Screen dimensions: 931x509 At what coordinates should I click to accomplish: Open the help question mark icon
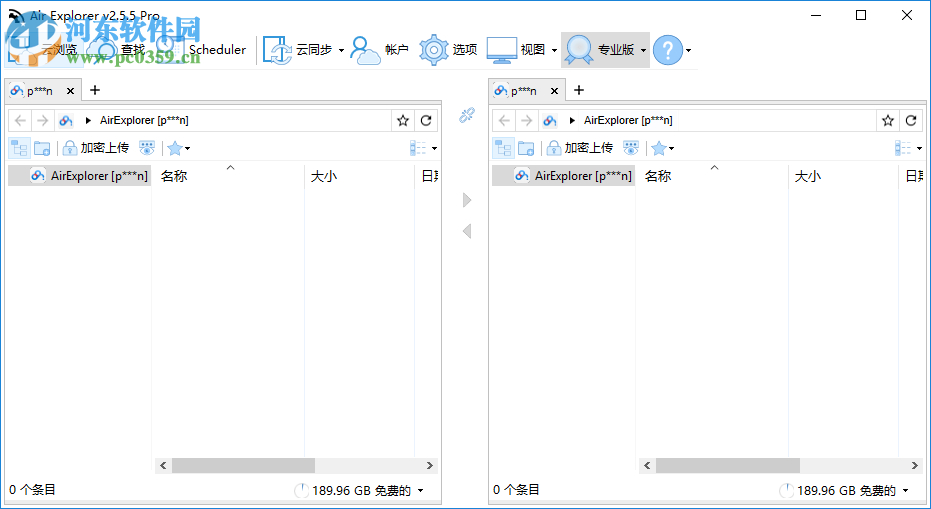(x=667, y=50)
